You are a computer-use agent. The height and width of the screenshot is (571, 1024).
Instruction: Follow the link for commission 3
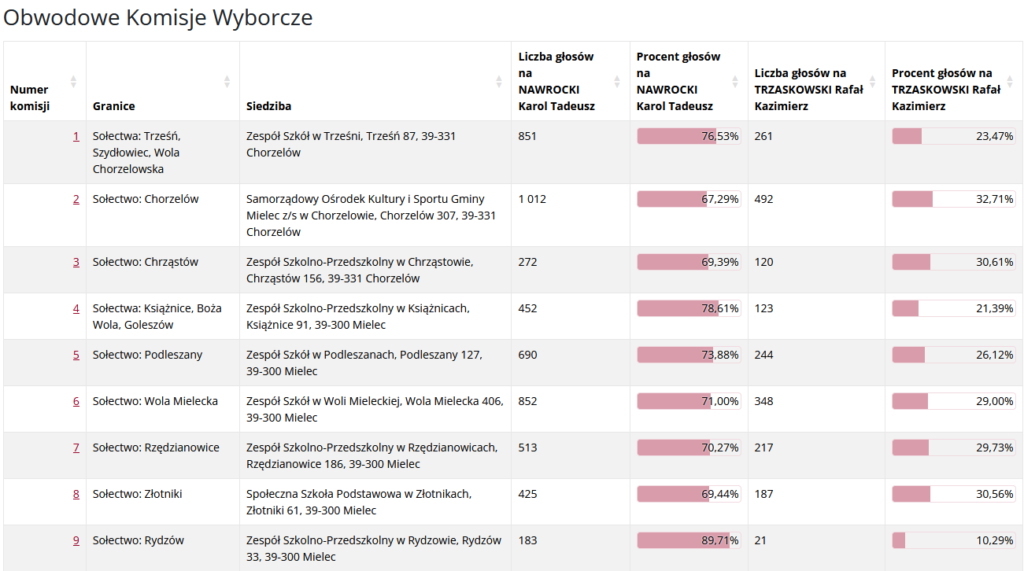click(x=76, y=262)
